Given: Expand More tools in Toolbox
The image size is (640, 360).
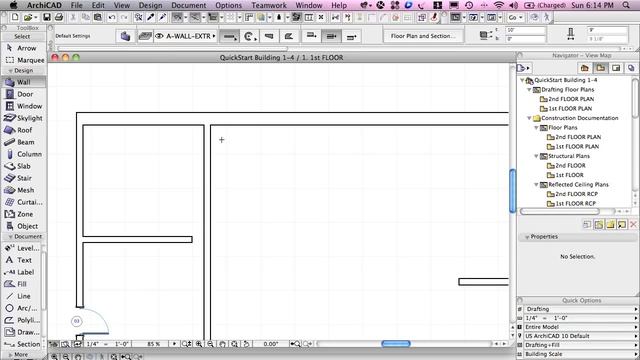Looking at the screenshot, I should click(x=21, y=355).
